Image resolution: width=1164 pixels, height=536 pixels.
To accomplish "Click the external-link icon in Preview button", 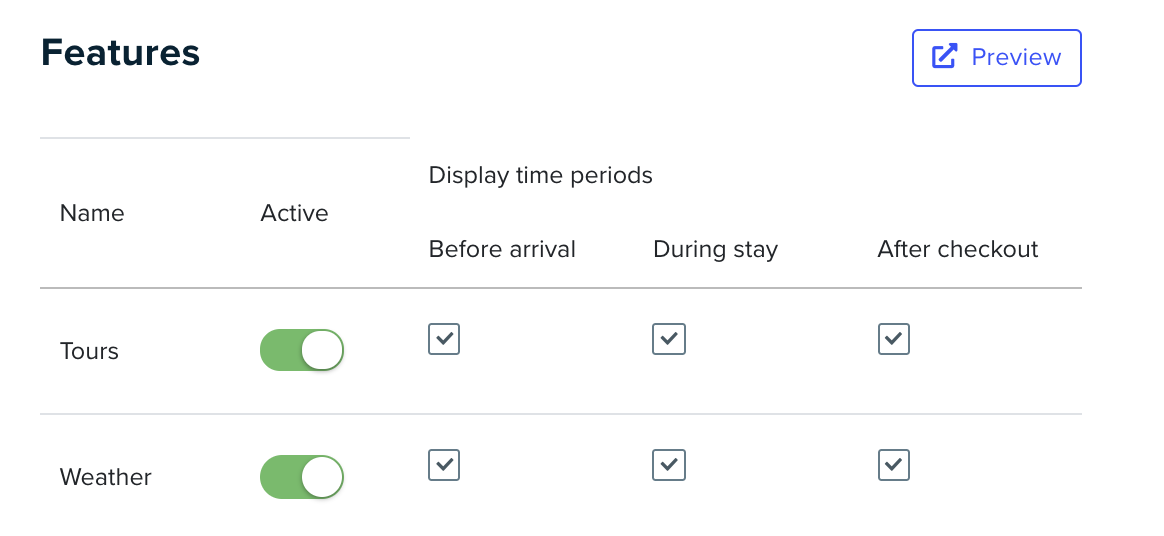I will click(x=944, y=57).
